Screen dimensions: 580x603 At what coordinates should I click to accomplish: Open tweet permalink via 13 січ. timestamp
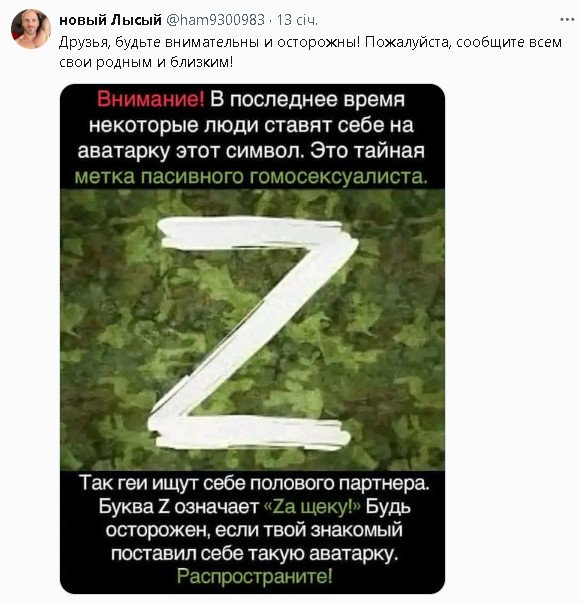pos(297,20)
